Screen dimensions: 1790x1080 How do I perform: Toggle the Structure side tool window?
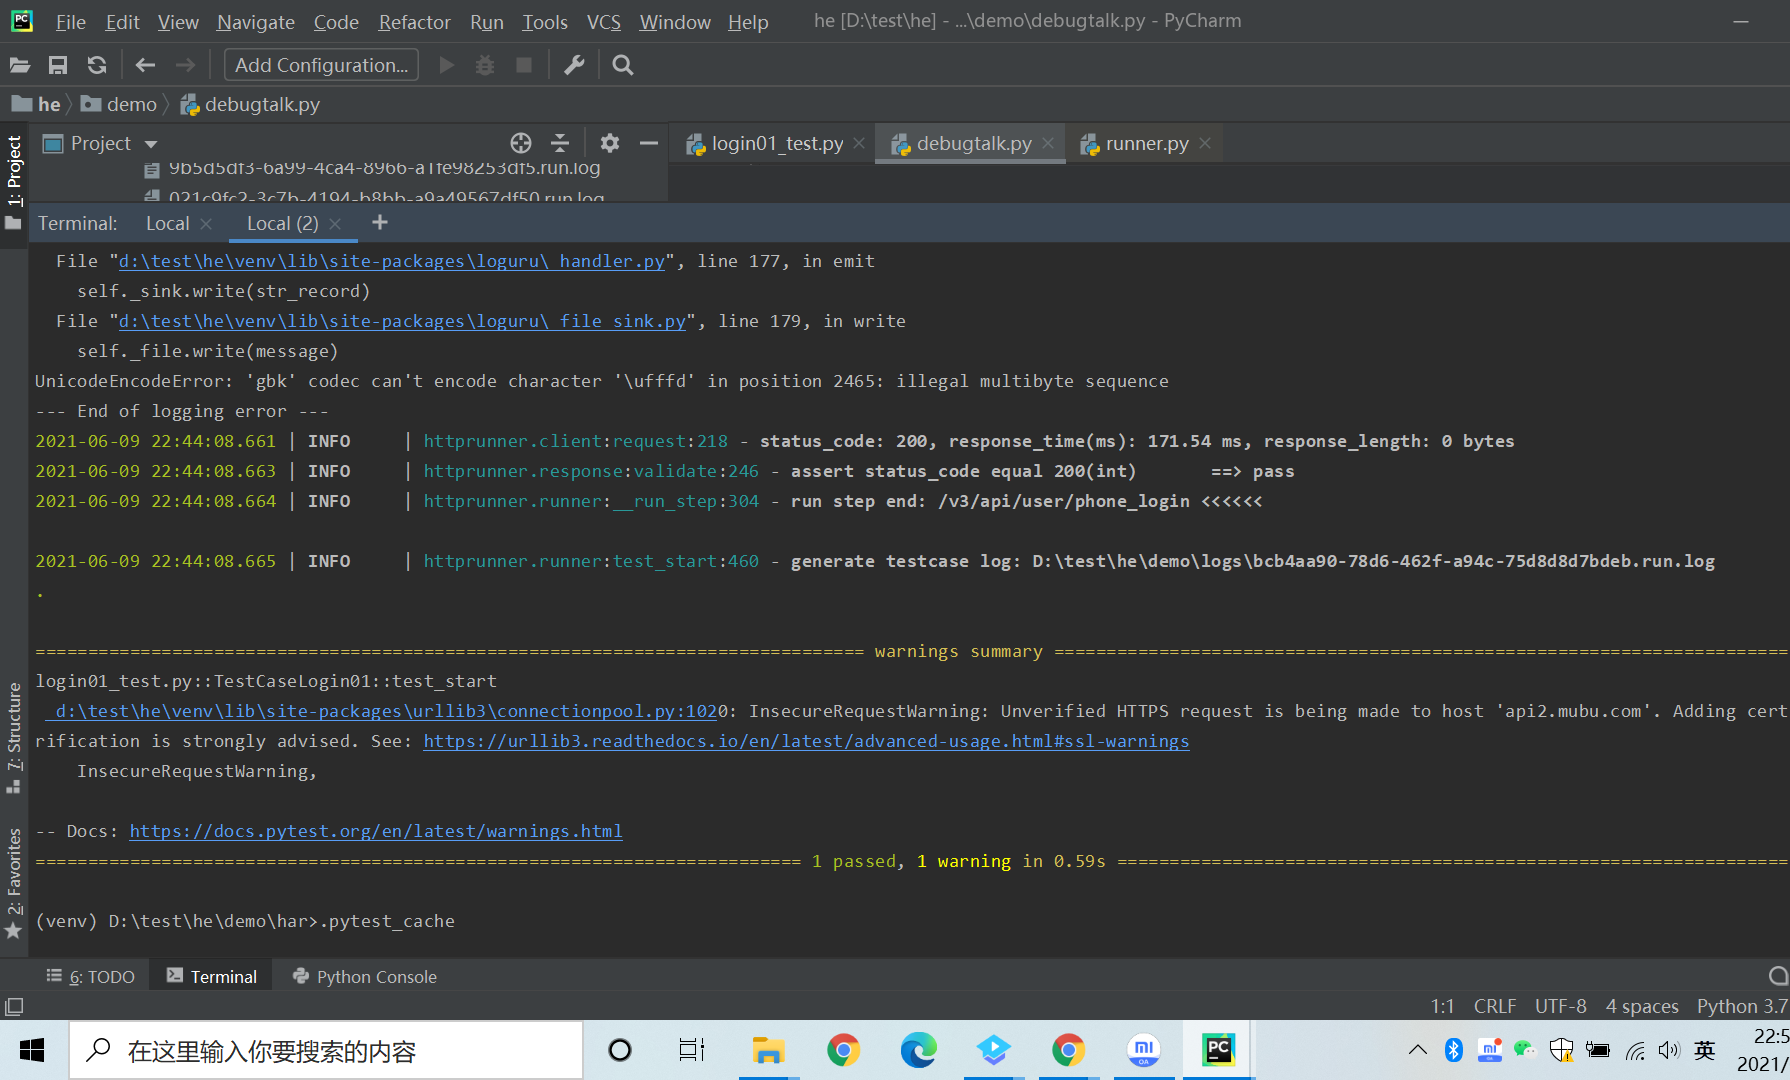14,737
